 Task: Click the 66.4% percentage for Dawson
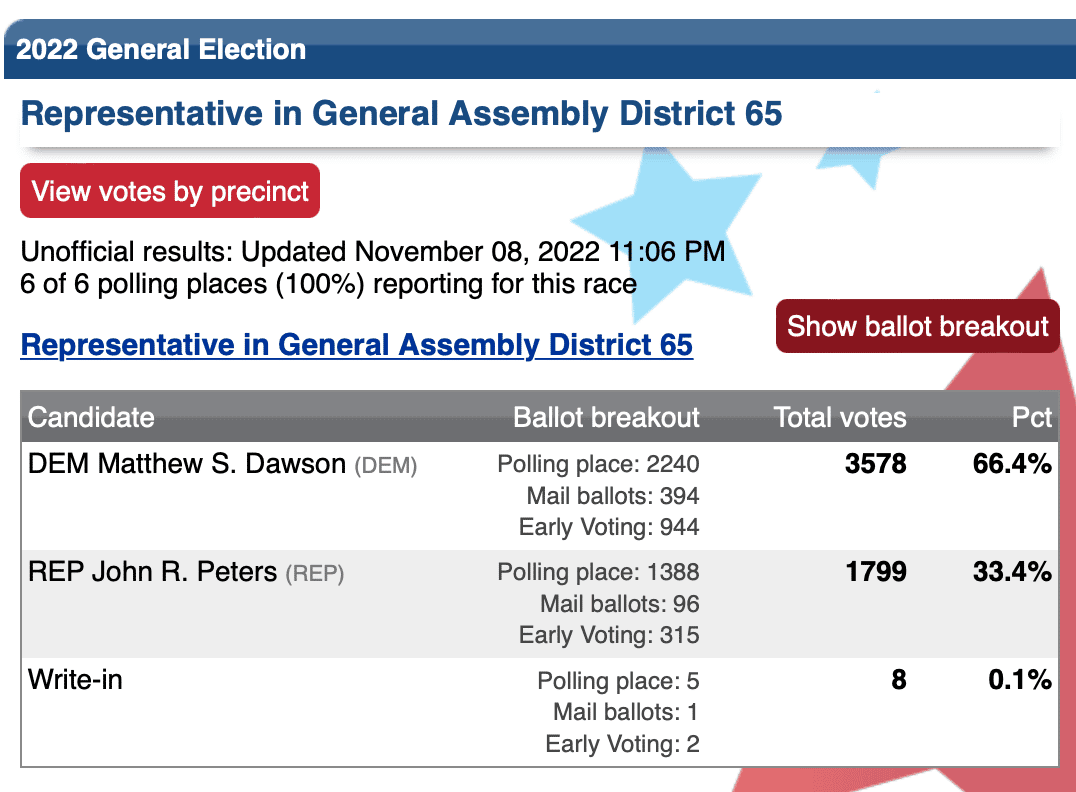click(1012, 464)
